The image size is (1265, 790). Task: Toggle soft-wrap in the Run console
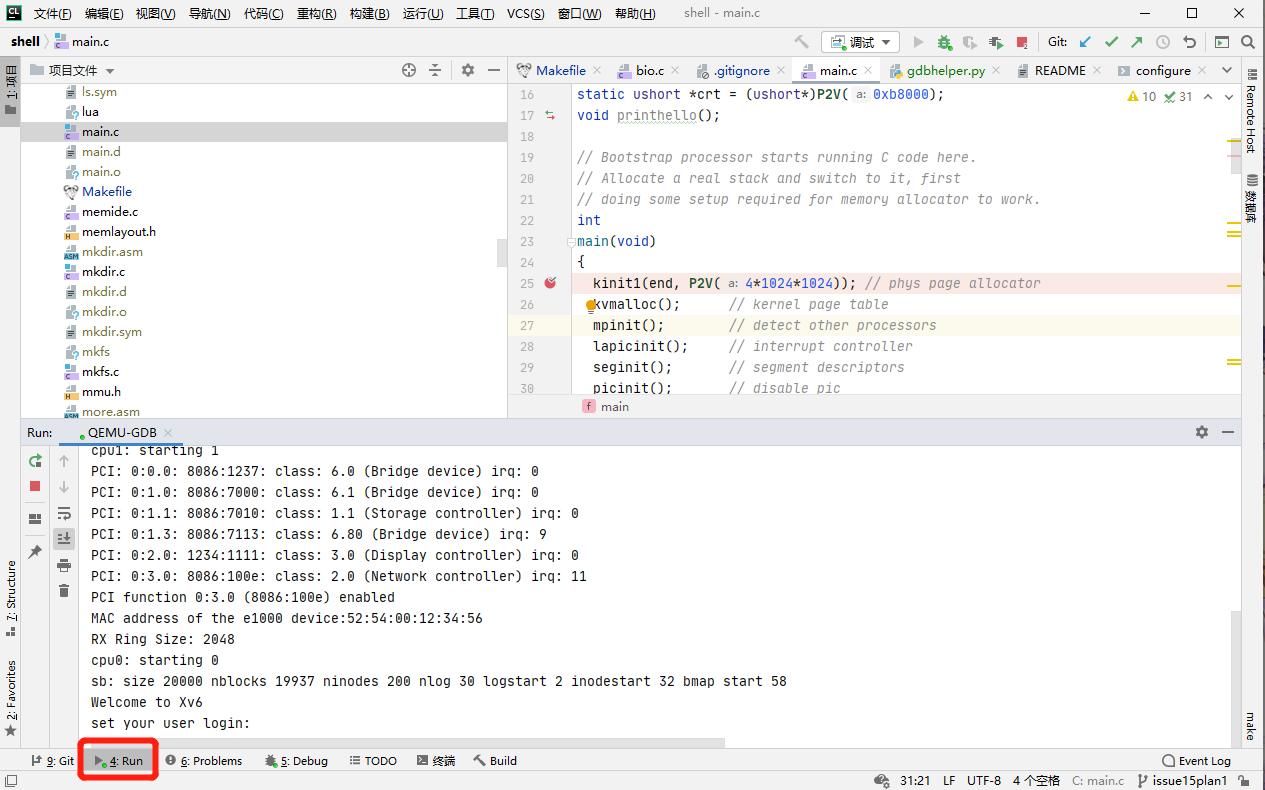pyautogui.click(x=64, y=513)
